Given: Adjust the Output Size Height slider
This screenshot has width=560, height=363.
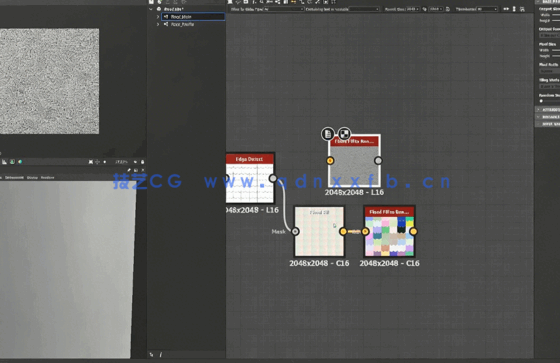Looking at the screenshot, I should [x=556, y=20].
